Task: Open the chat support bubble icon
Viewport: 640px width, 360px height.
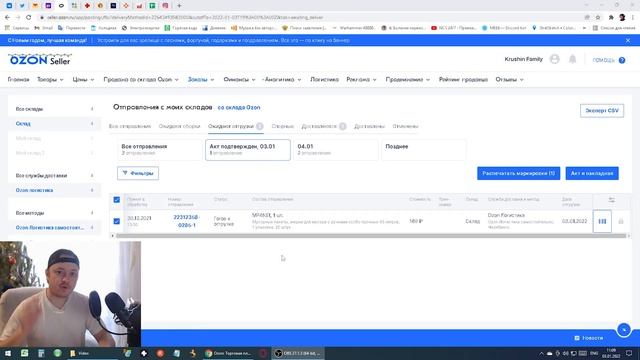Action: pos(624,329)
